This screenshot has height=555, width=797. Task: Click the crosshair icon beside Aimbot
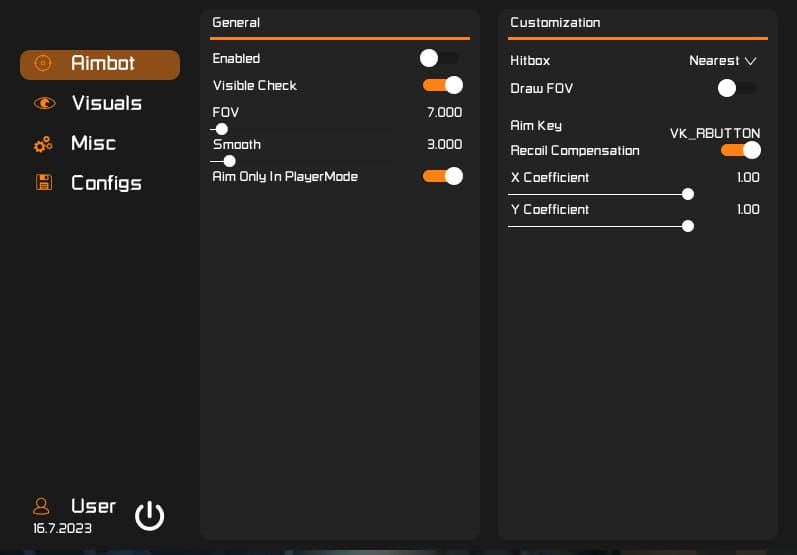[43, 64]
